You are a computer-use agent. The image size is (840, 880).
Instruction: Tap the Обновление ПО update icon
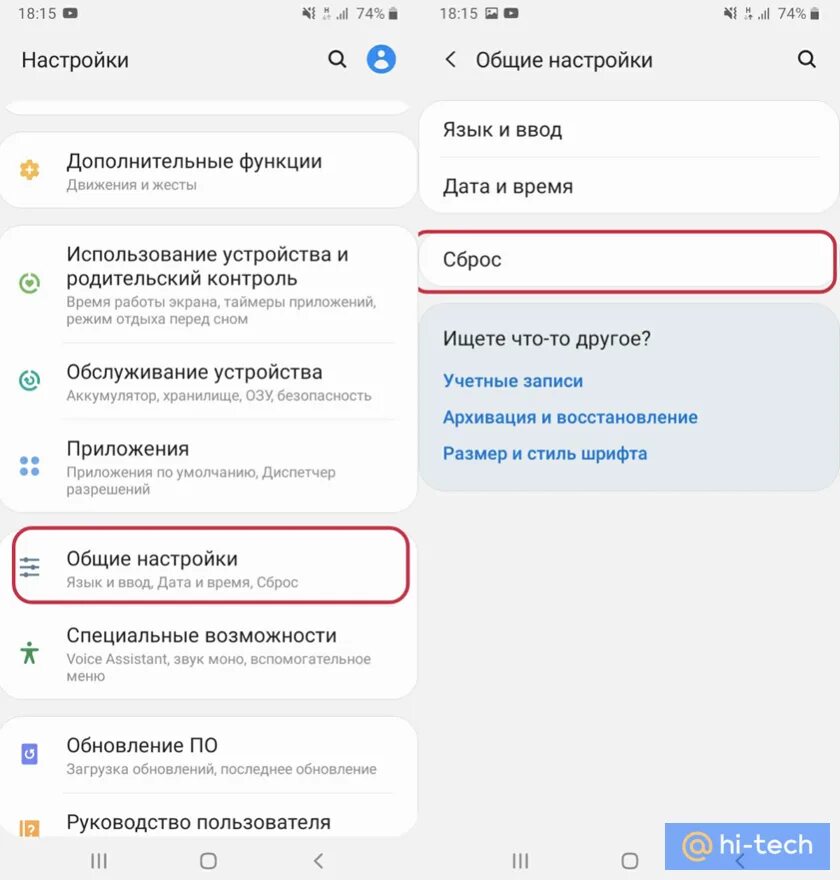[x=30, y=754]
